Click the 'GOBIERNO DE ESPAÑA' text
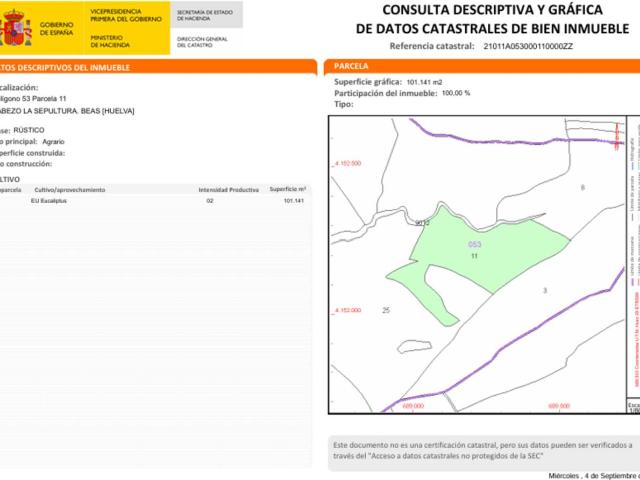 coord(56,29)
